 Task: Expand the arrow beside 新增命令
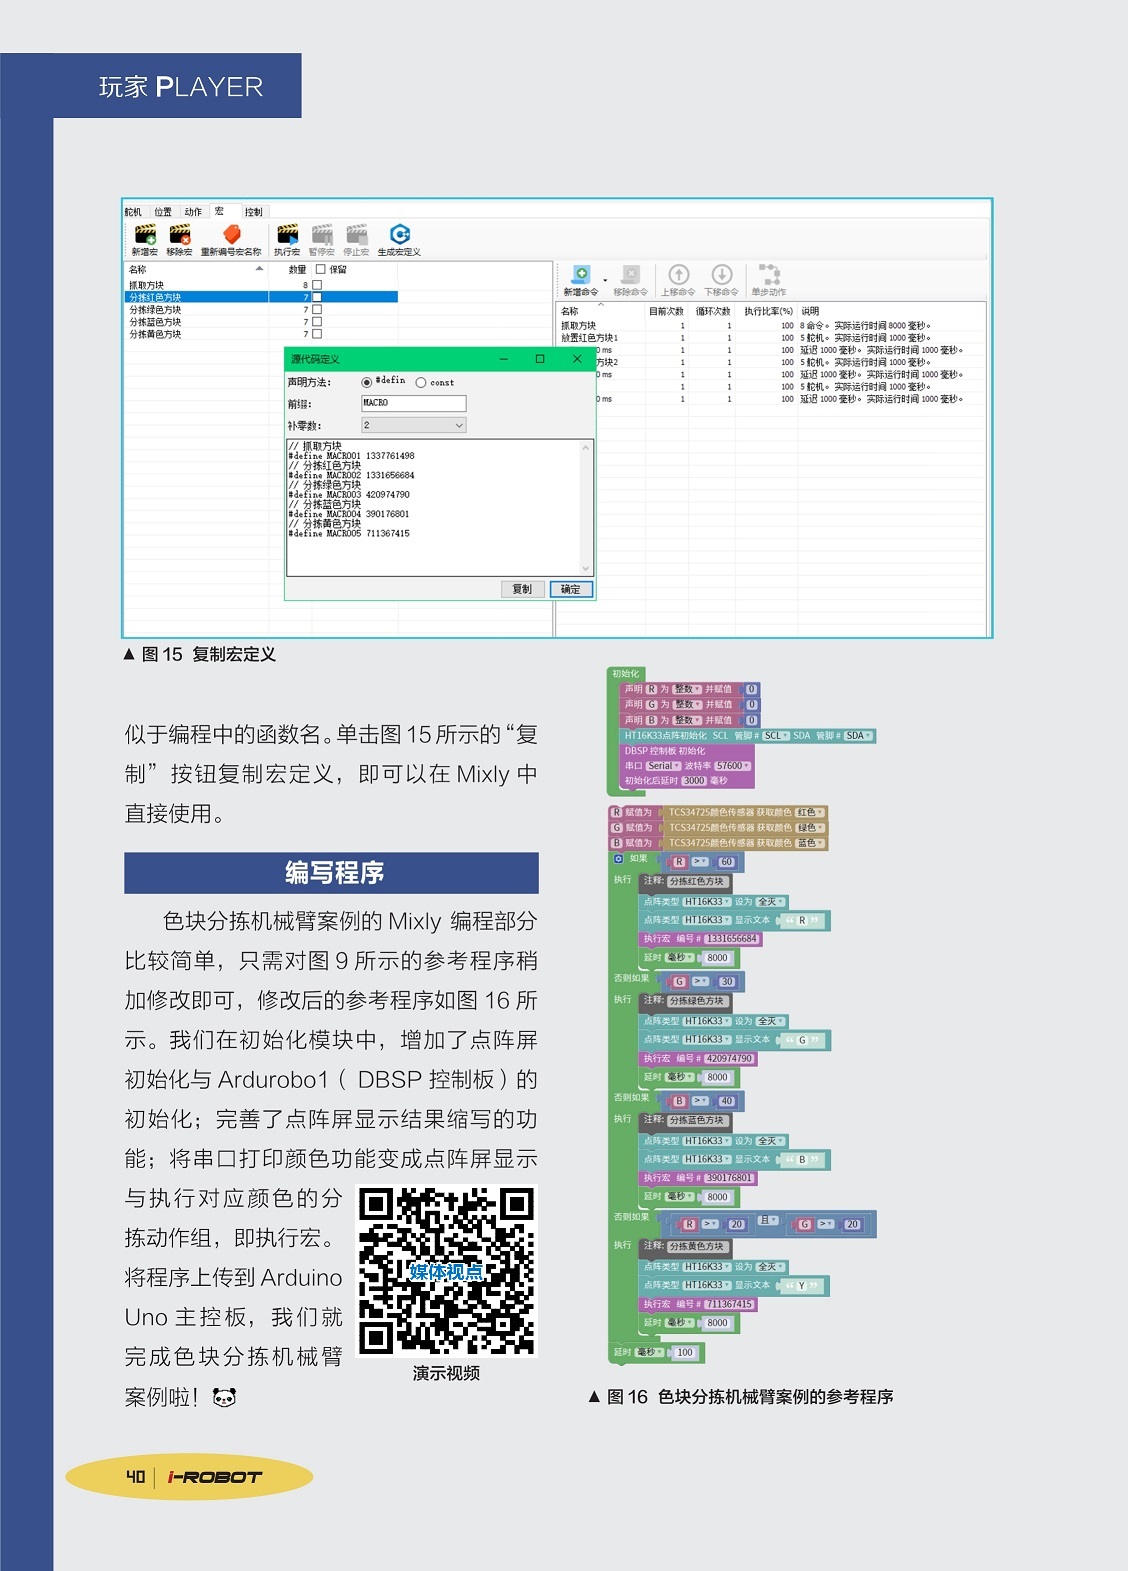pos(605,280)
